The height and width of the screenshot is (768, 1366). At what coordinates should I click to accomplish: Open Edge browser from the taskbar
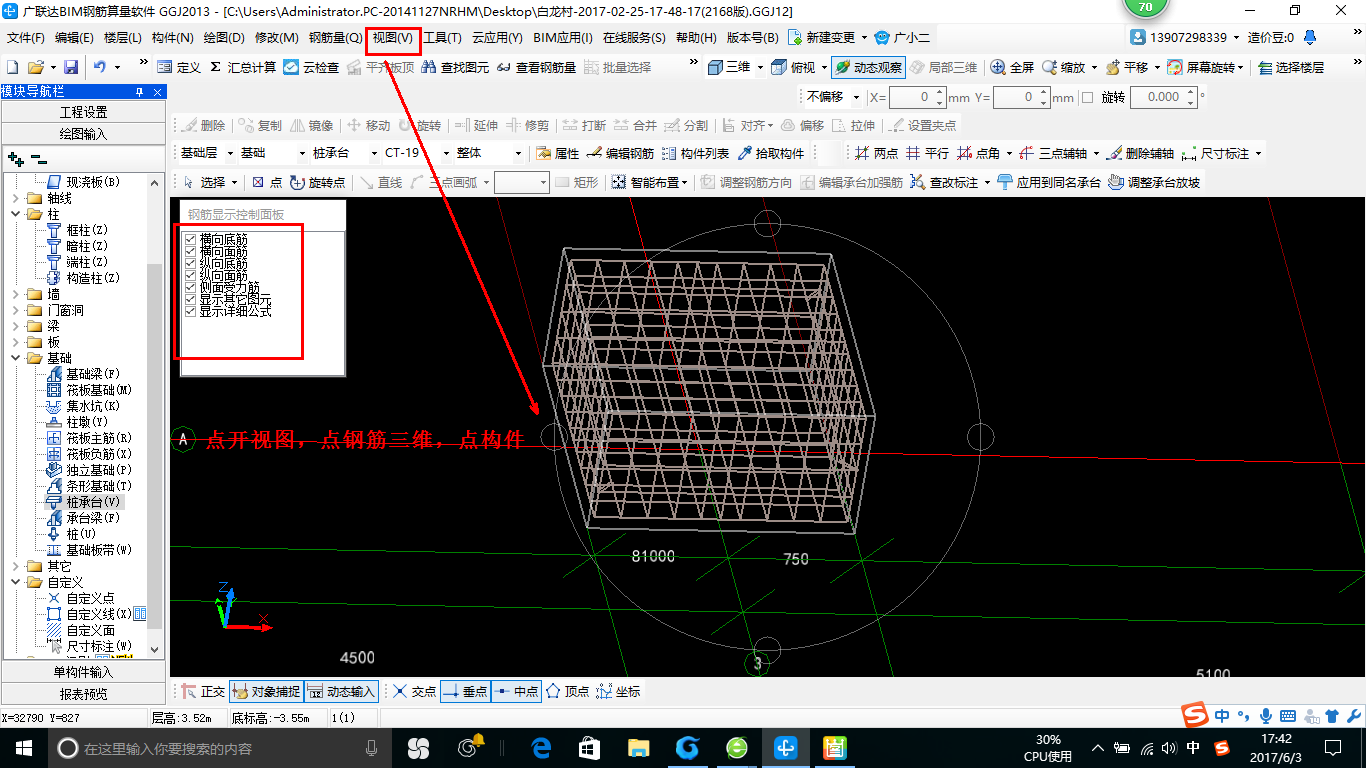542,747
